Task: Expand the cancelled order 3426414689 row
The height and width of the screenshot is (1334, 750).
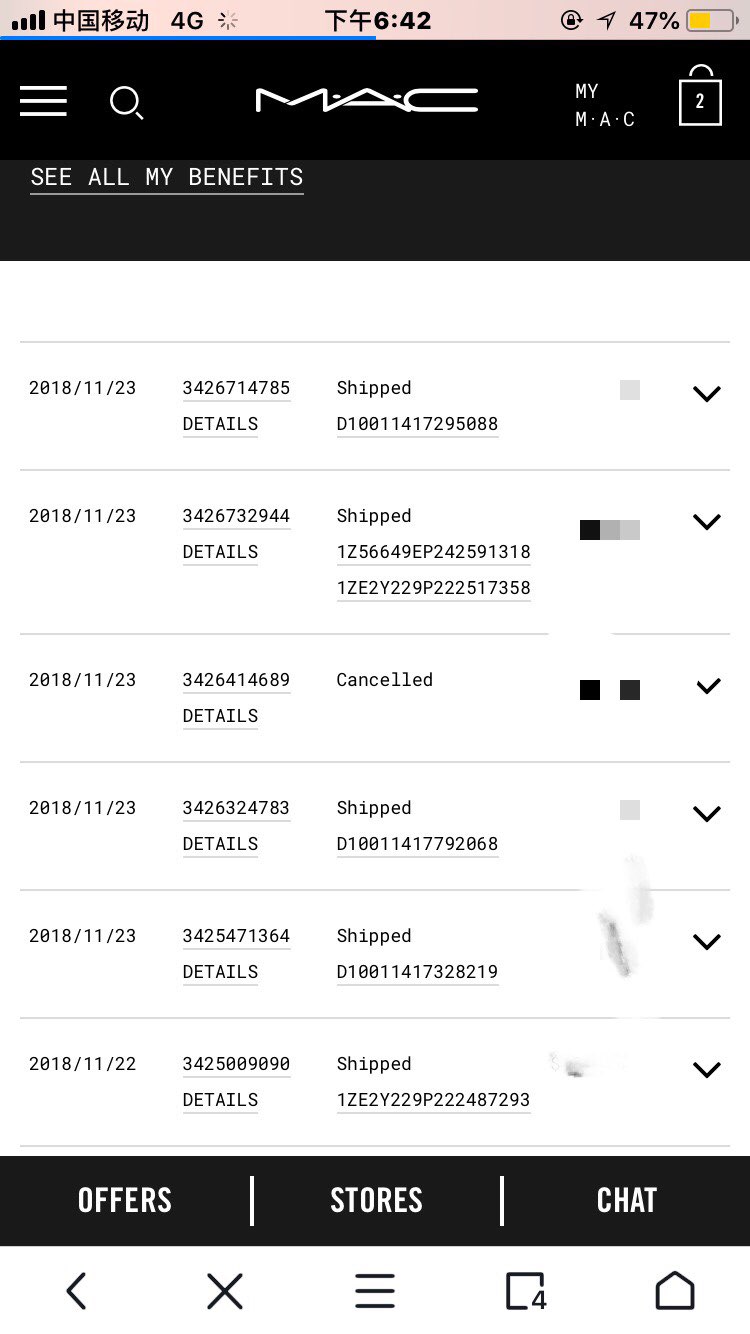Action: 708,686
